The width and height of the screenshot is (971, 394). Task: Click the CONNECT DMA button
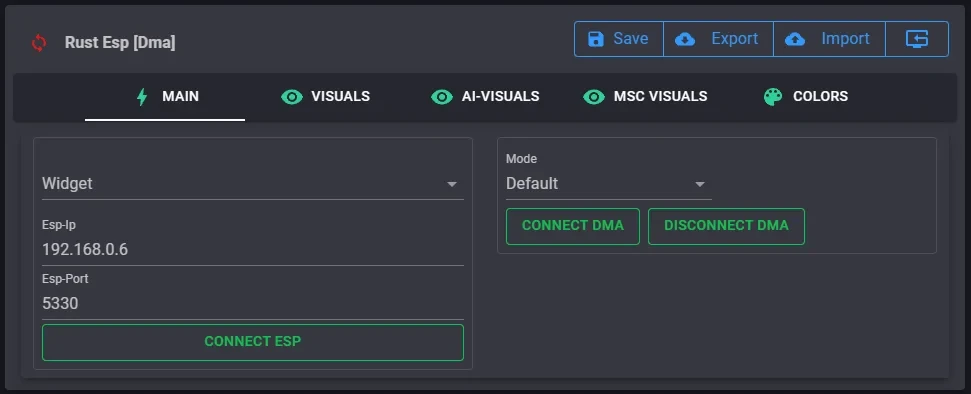573,226
